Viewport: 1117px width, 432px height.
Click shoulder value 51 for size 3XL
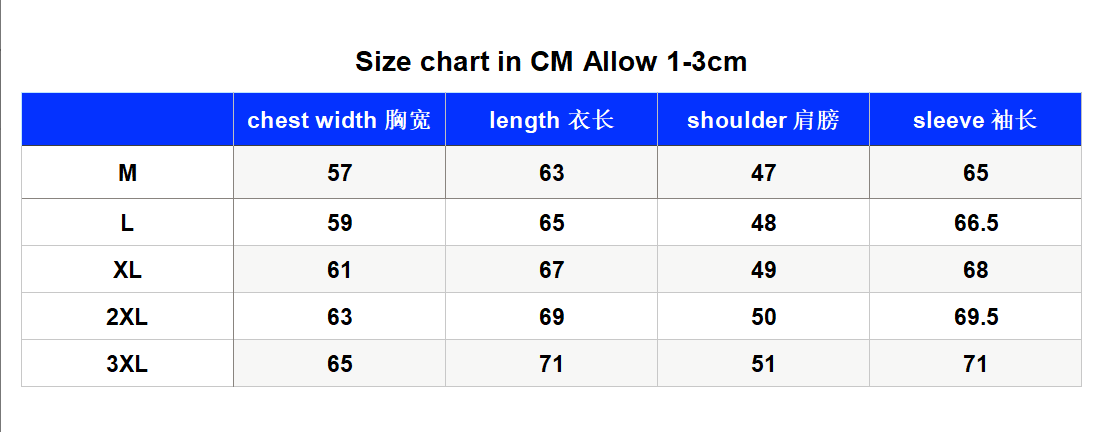pyautogui.click(x=763, y=364)
